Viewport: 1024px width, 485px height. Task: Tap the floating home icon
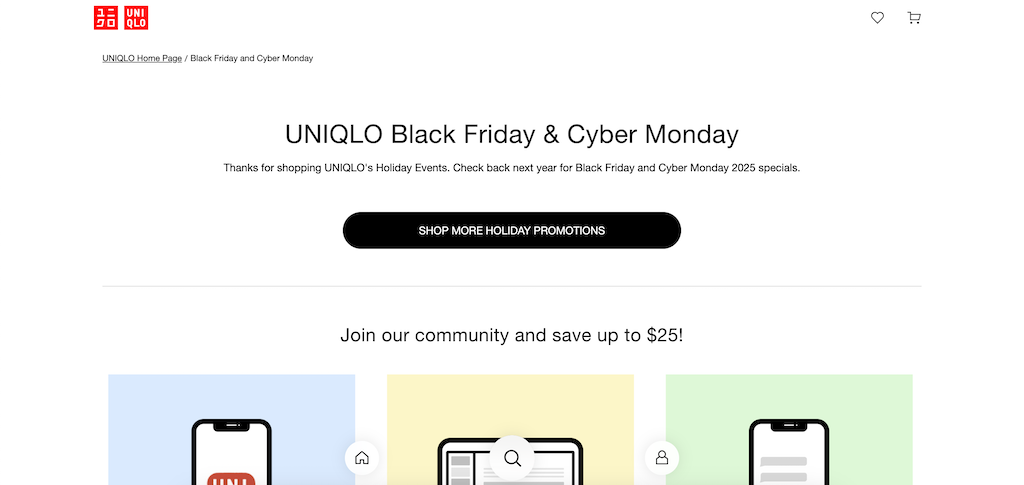(362, 458)
